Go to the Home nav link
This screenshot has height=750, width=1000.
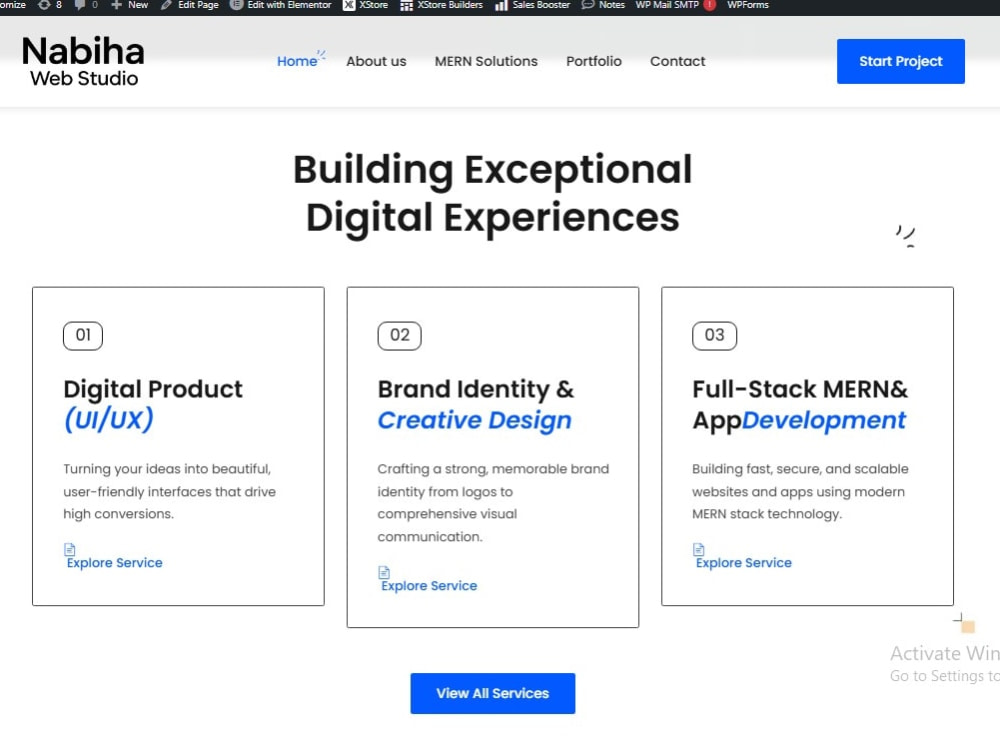pos(297,61)
